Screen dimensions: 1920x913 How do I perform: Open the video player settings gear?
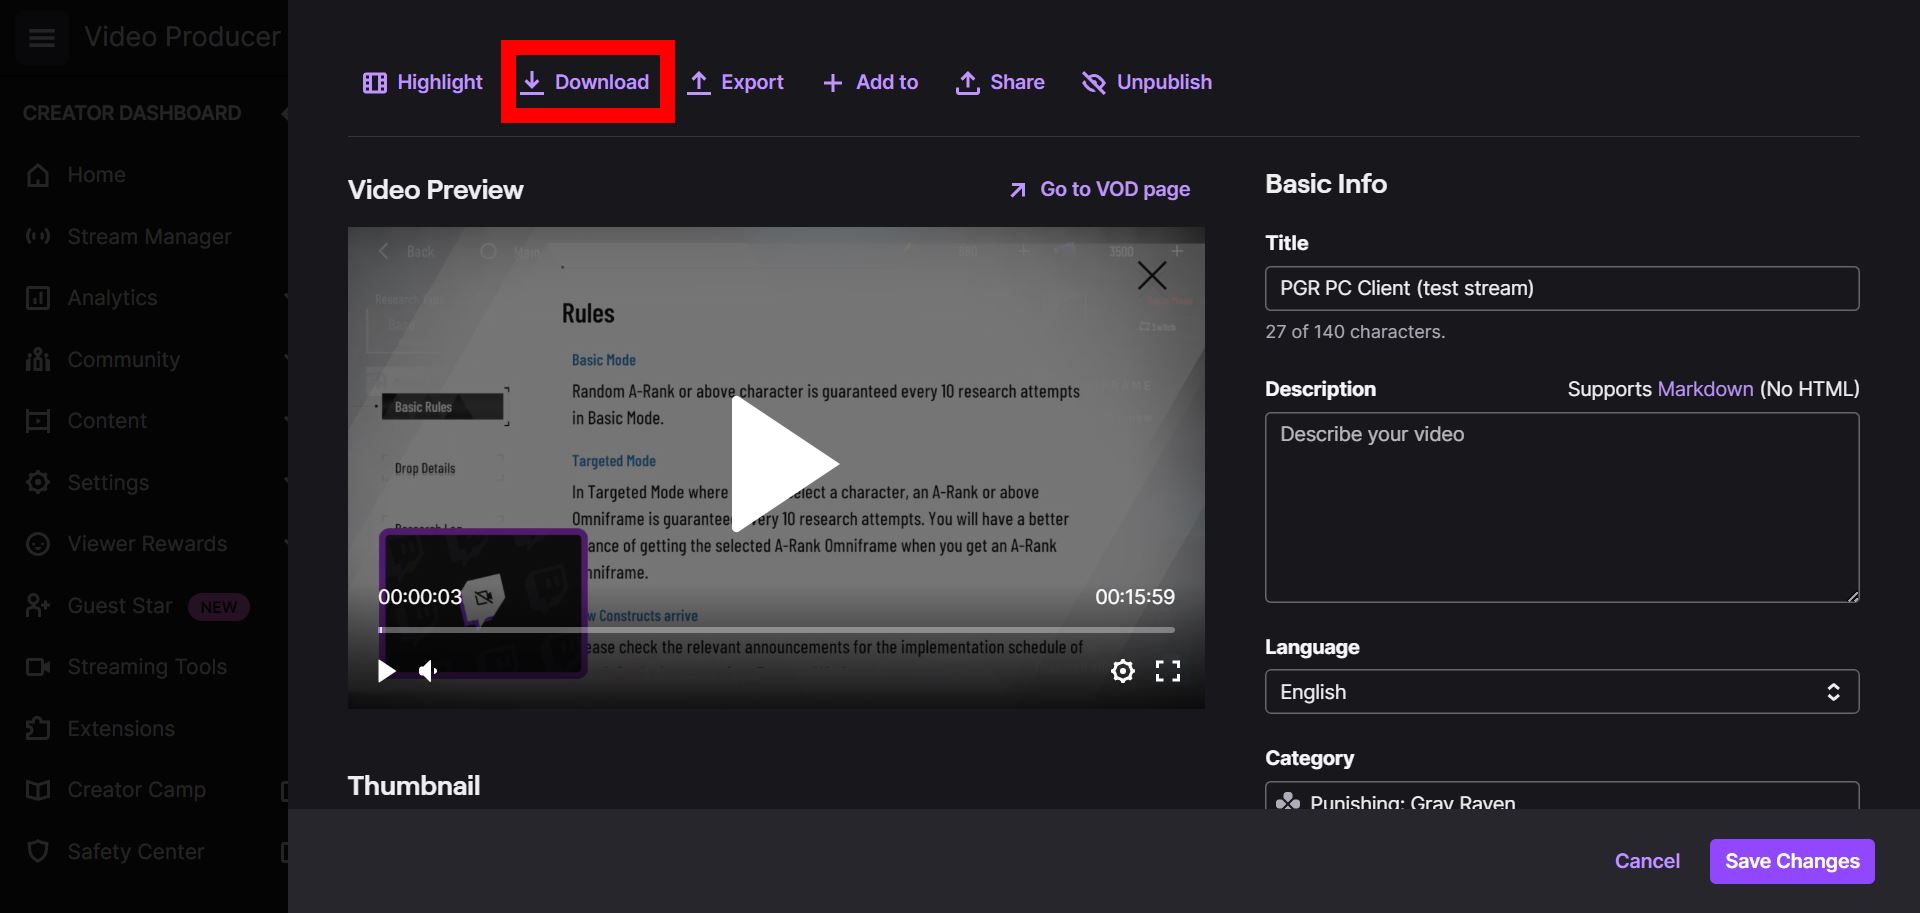click(x=1123, y=671)
